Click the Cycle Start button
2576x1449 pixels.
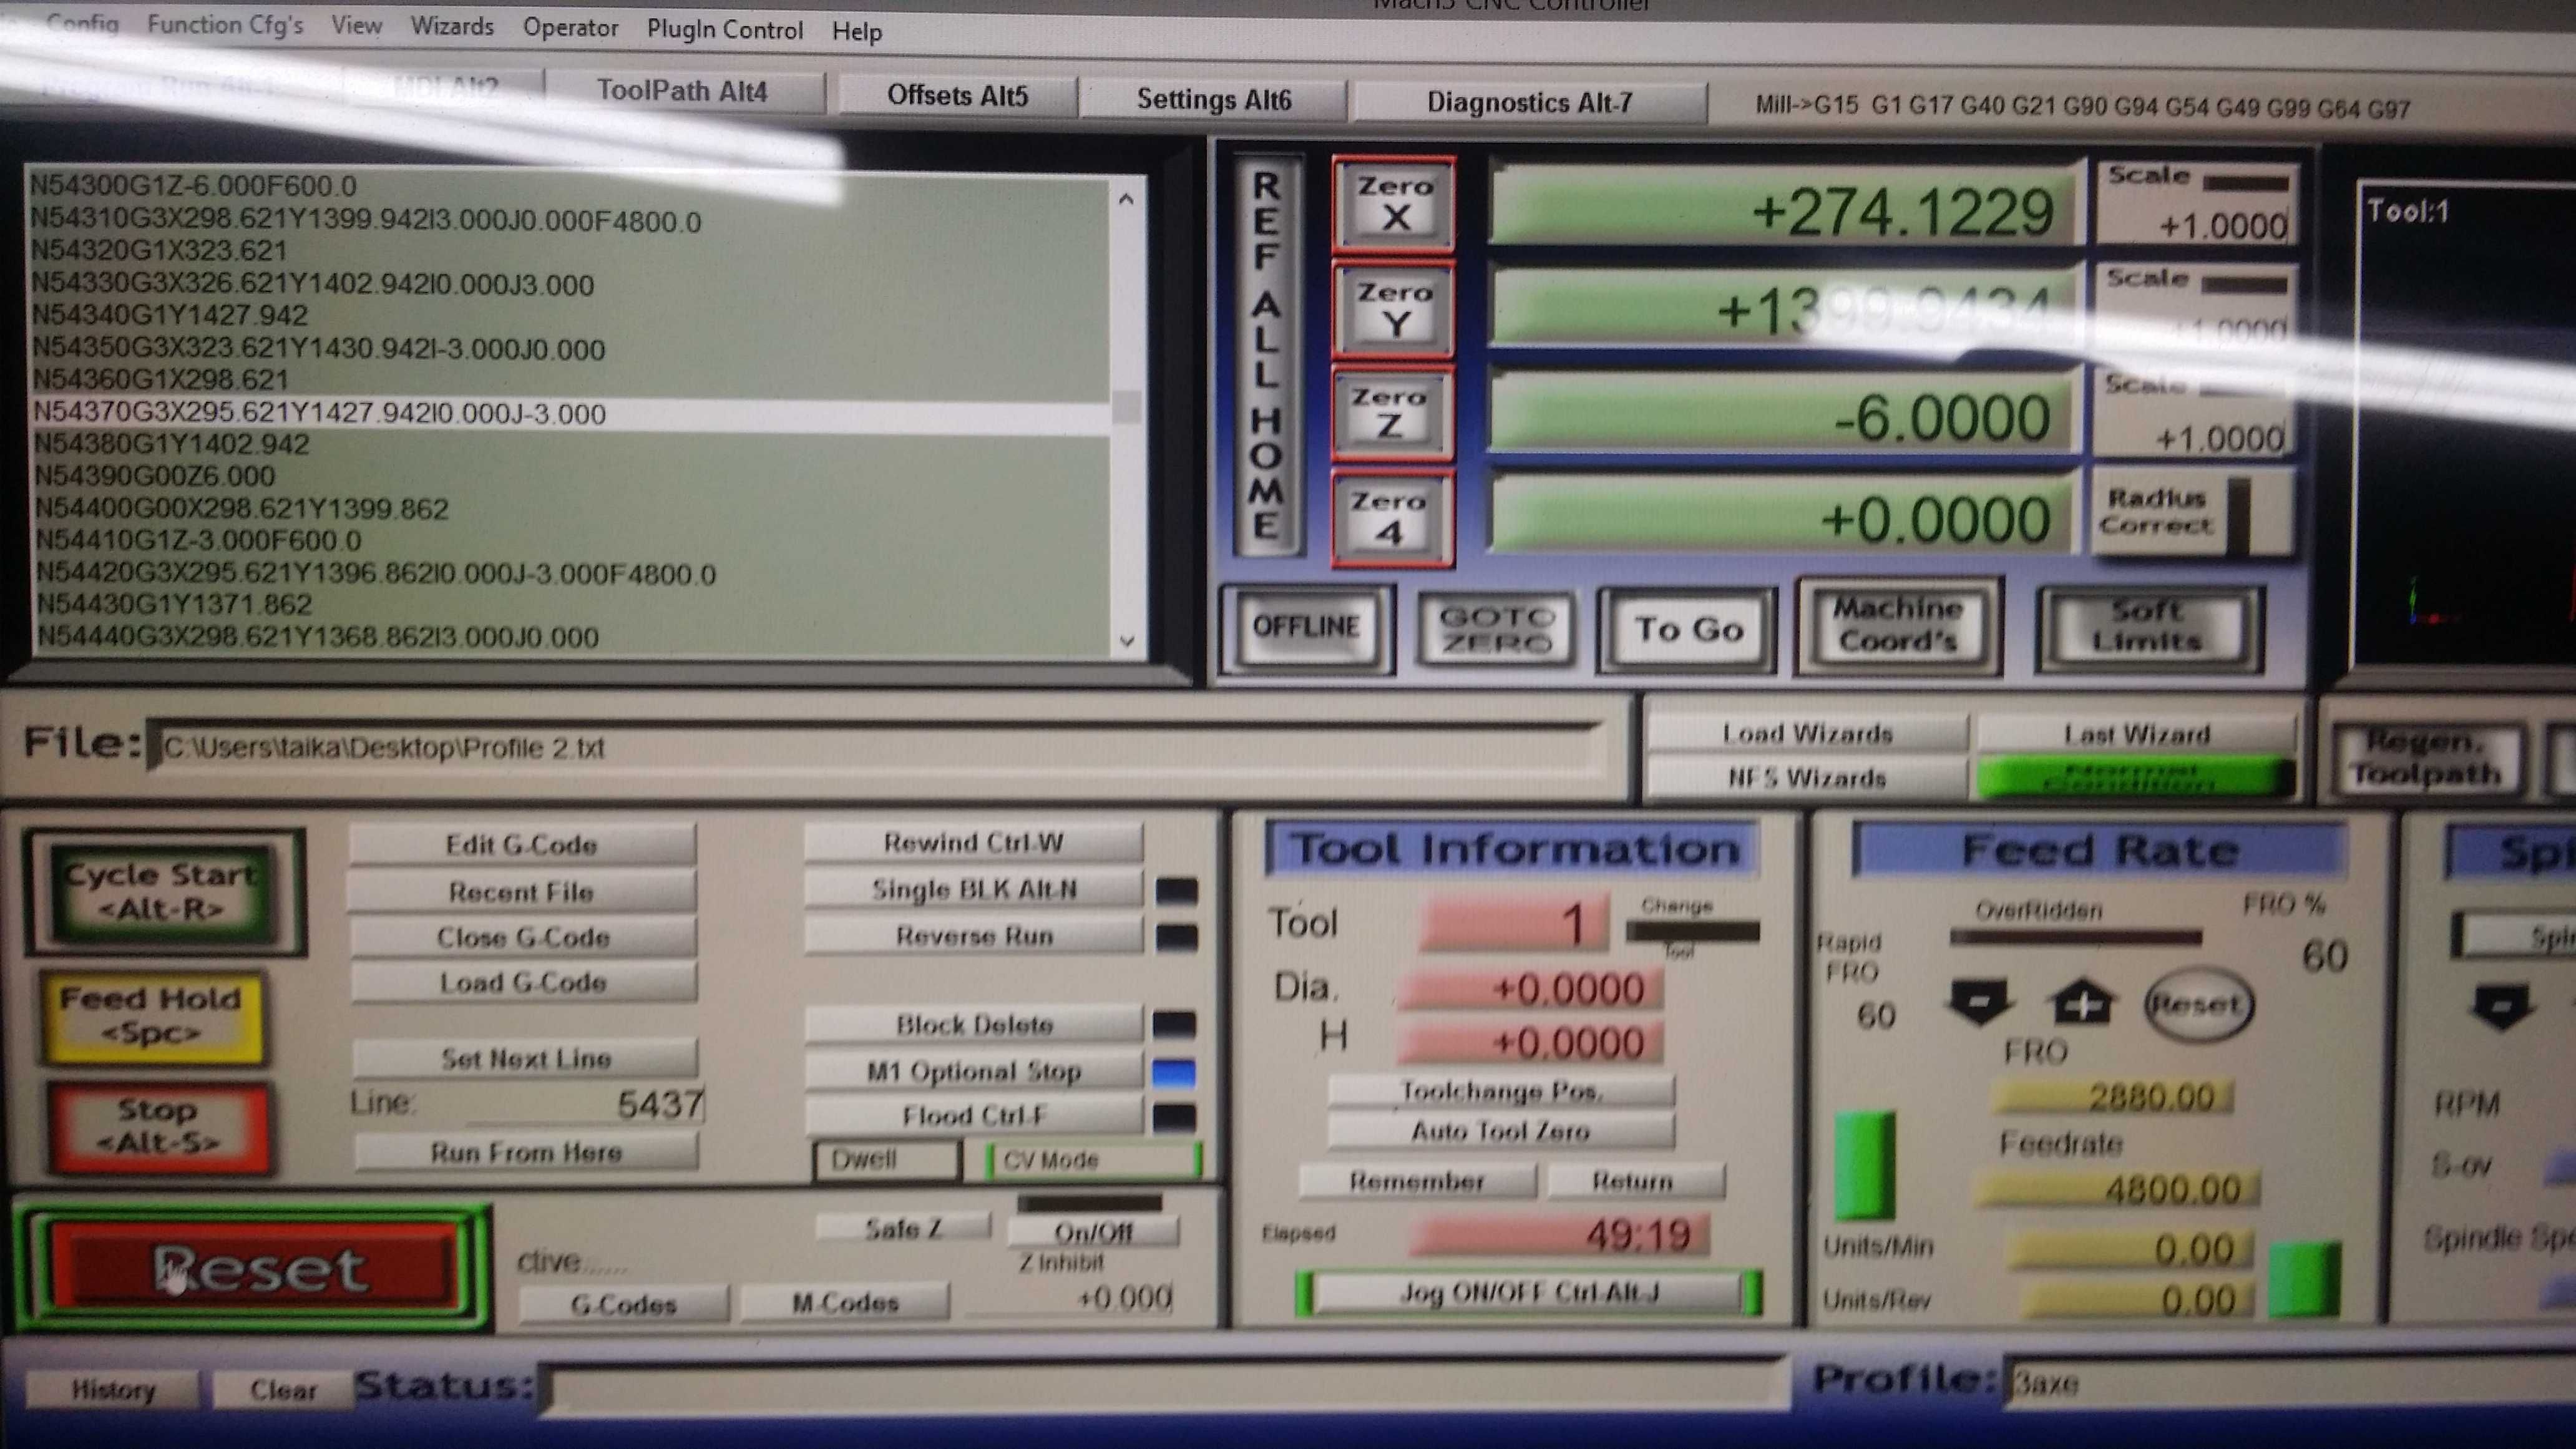163,891
